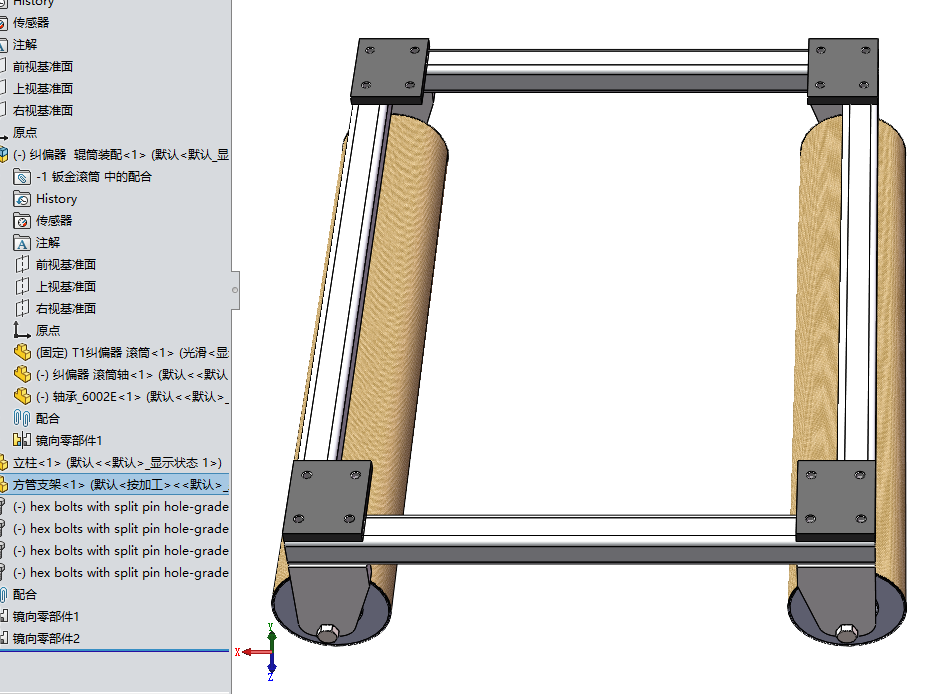Select the lower-left gray mounting plate
The width and height of the screenshot is (940, 694).
(x=327, y=500)
